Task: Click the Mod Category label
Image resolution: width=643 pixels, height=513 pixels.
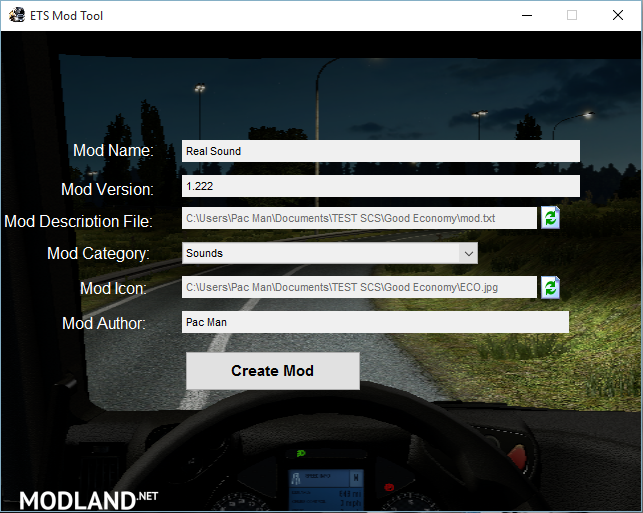Action: tap(98, 253)
